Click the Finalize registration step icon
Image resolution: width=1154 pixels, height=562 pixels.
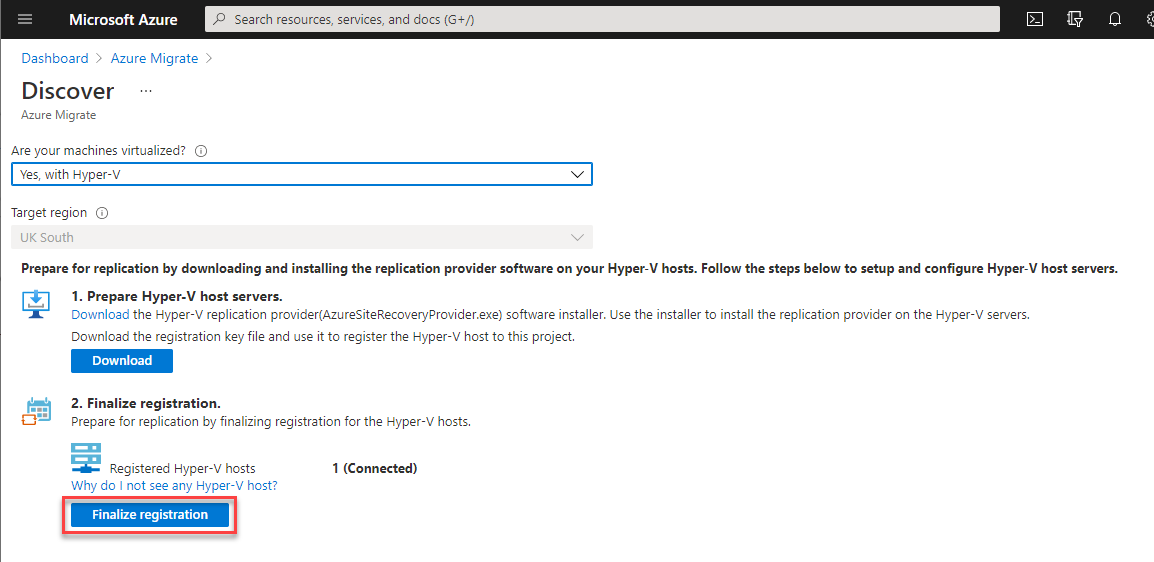point(37,411)
